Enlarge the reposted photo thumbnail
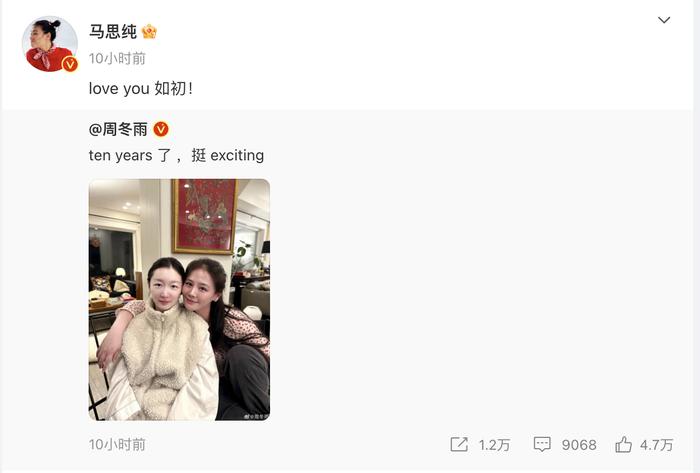Image resolution: width=700 pixels, height=473 pixels. click(x=179, y=299)
